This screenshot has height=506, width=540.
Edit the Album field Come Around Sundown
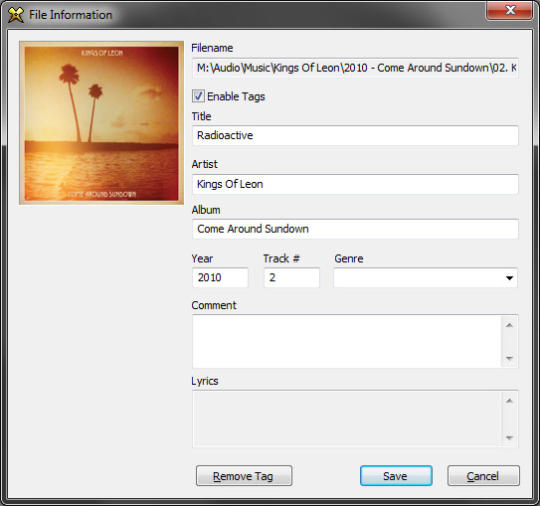click(355, 229)
